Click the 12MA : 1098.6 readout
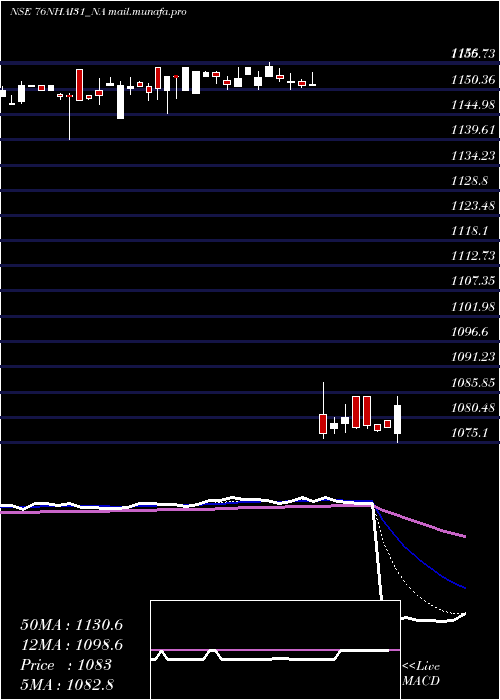500x700 pixels. [72, 645]
